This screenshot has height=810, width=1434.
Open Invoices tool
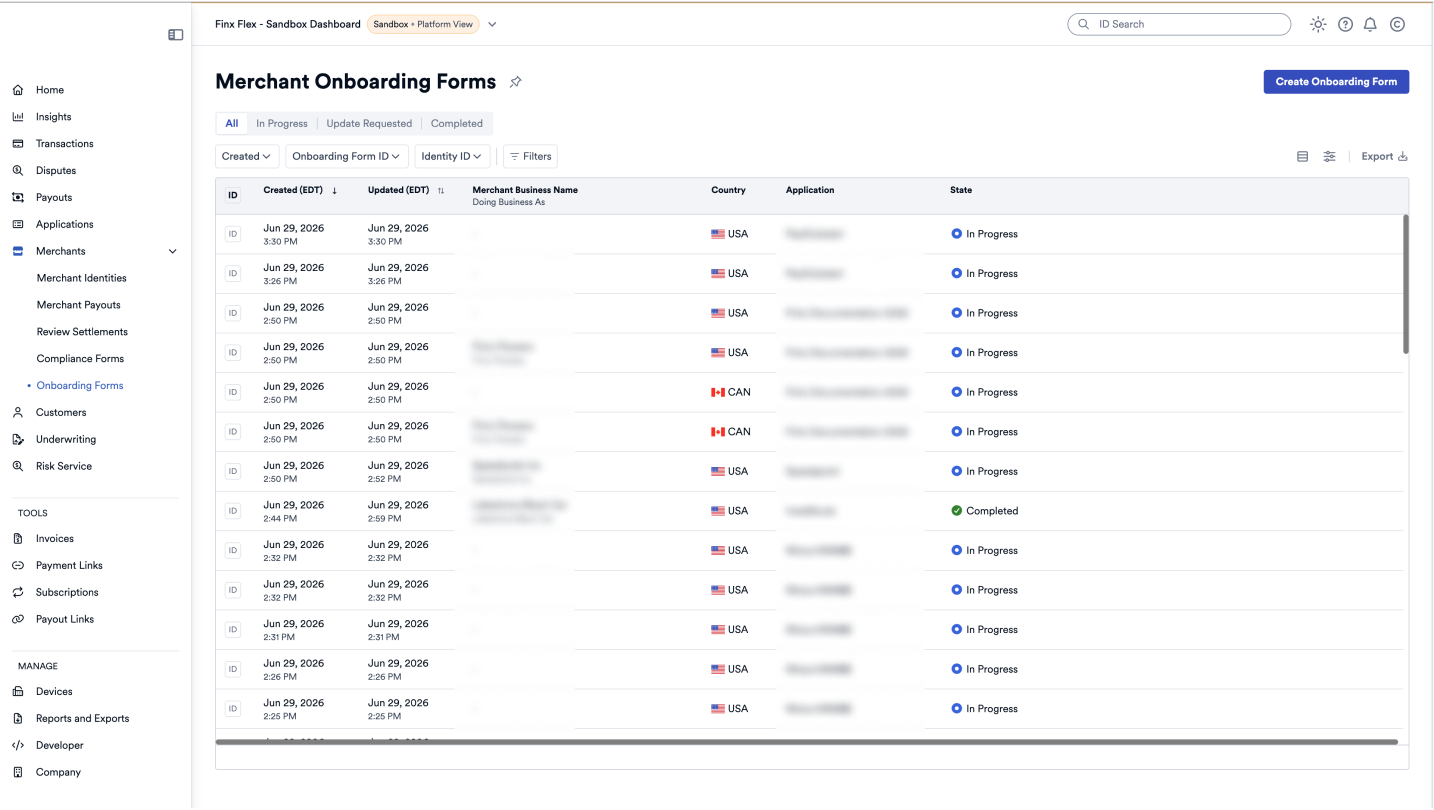click(55, 539)
